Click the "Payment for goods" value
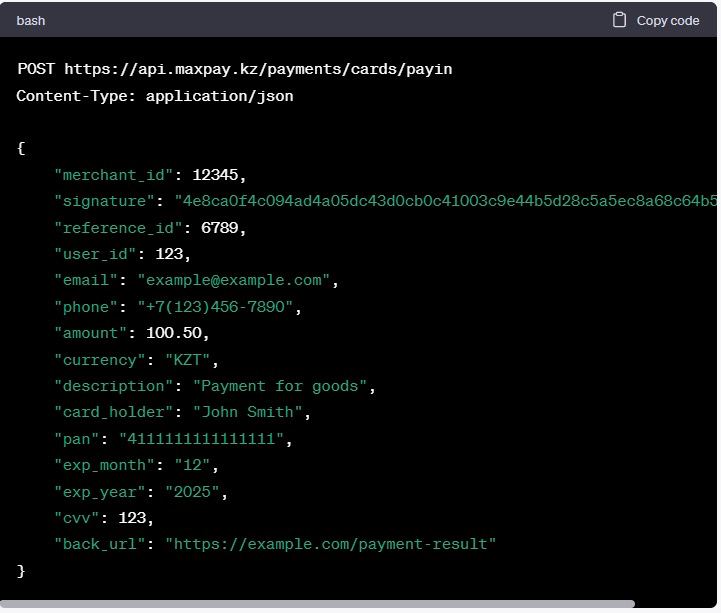This screenshot has height=613, width=721. [280, 386]
